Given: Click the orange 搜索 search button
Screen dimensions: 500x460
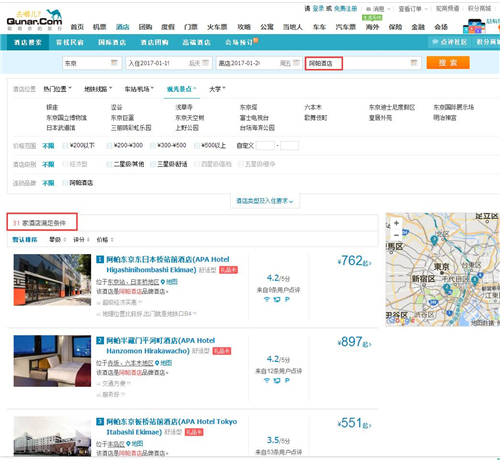Looking at the screenshot, I should (x=448, y=63).
